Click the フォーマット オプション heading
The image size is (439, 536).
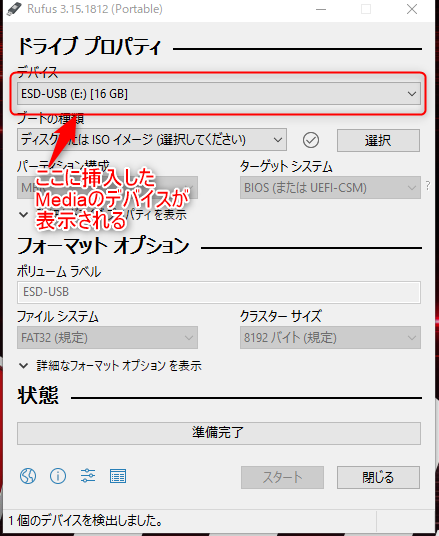(103, 245)
